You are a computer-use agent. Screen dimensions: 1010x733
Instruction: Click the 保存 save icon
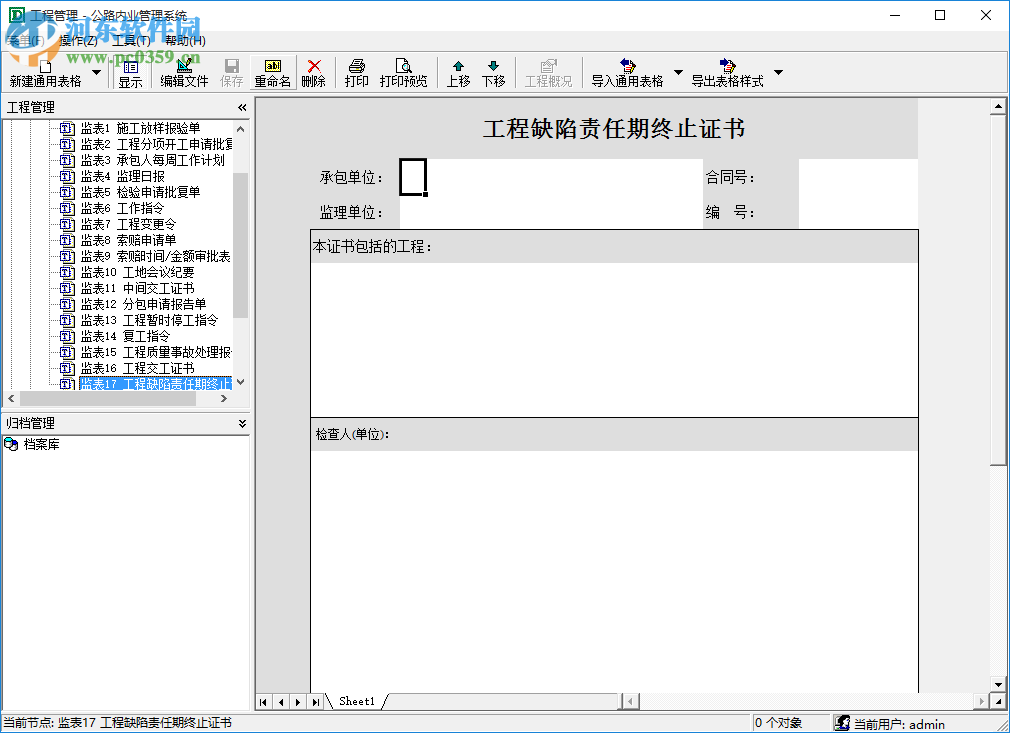click(x=231, y=72)
